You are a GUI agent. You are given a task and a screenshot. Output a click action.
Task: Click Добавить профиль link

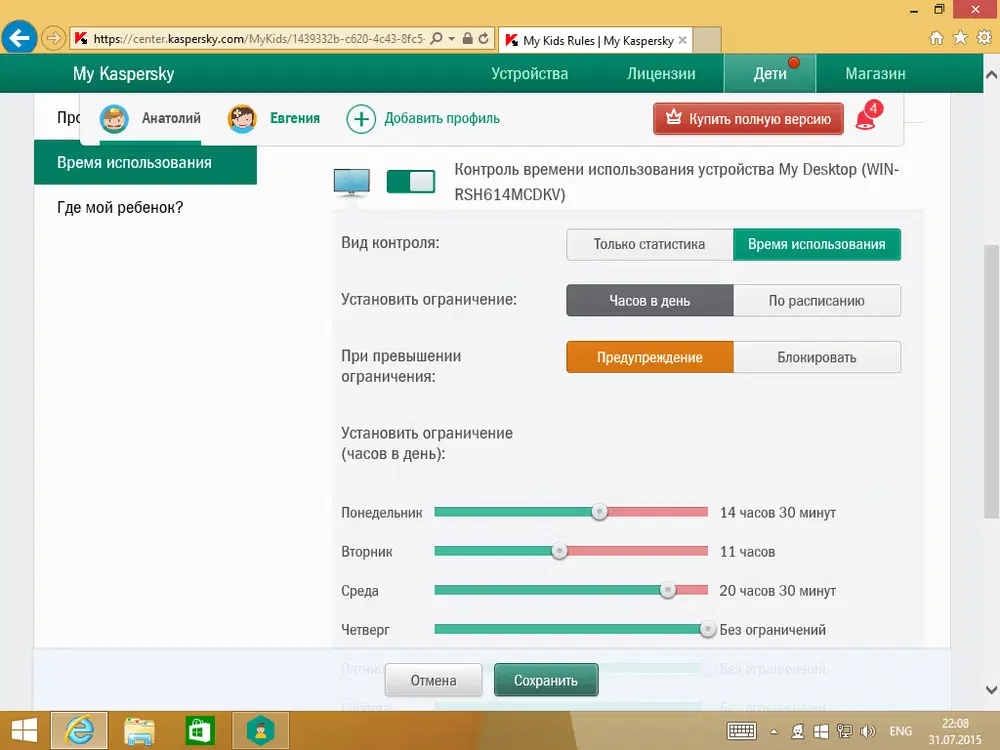[442, 119]
